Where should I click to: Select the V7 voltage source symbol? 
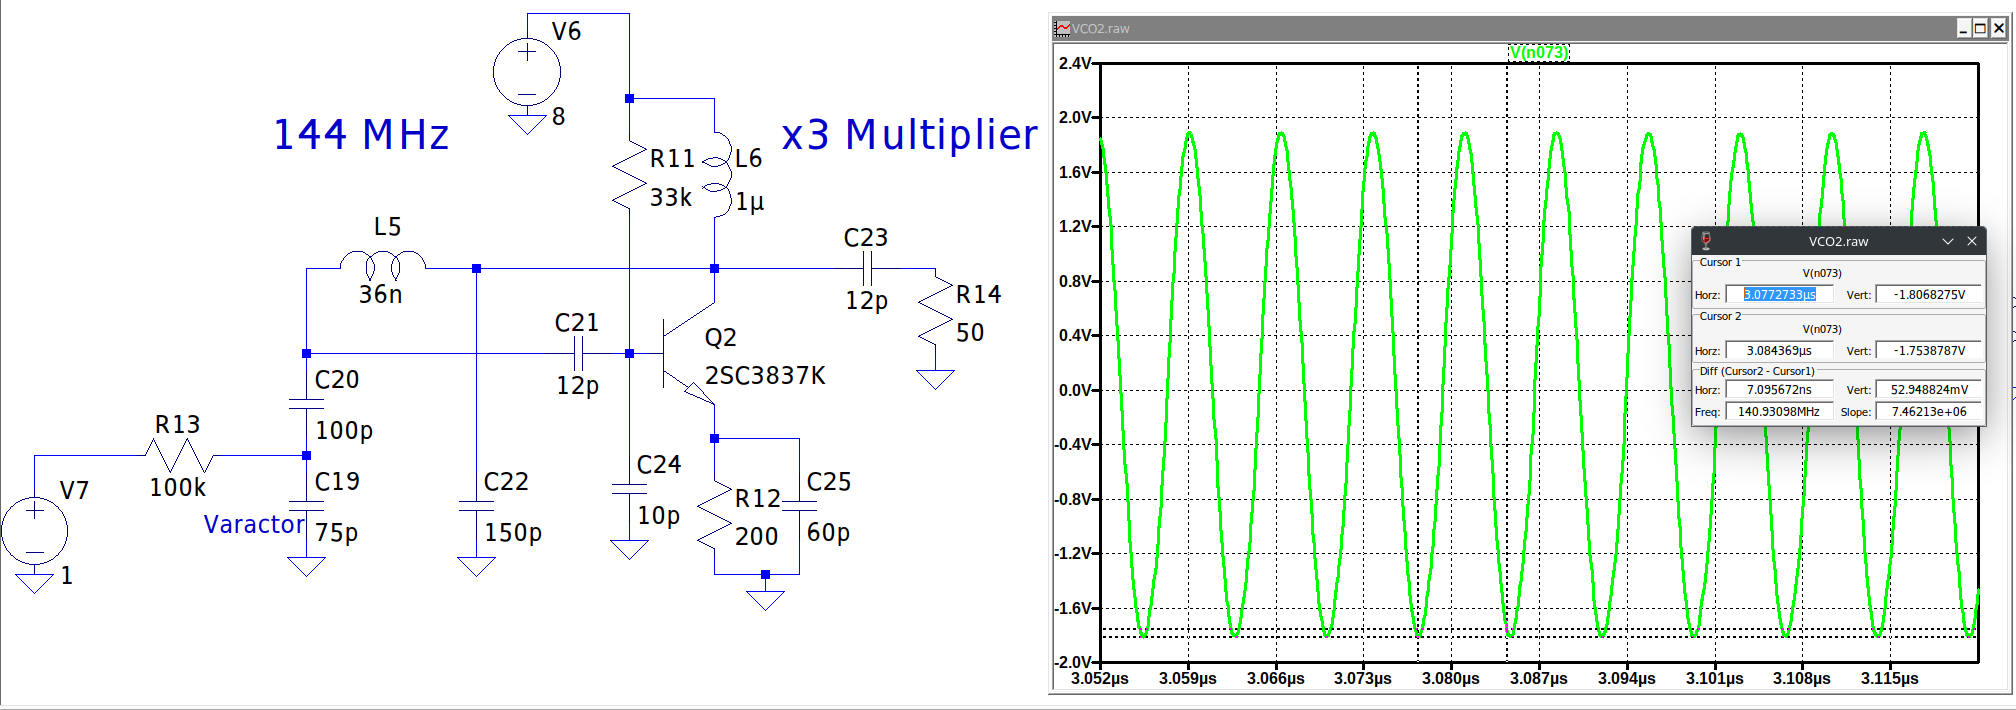34,531
